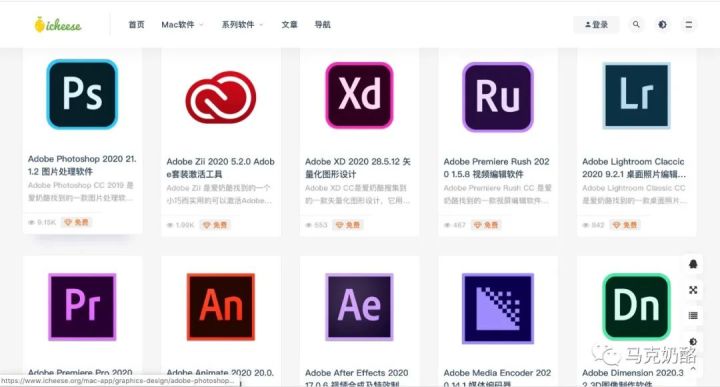Screen dimensions: 720x387
Task: Open the After Effects Ae icon
Action: (360, 307)
